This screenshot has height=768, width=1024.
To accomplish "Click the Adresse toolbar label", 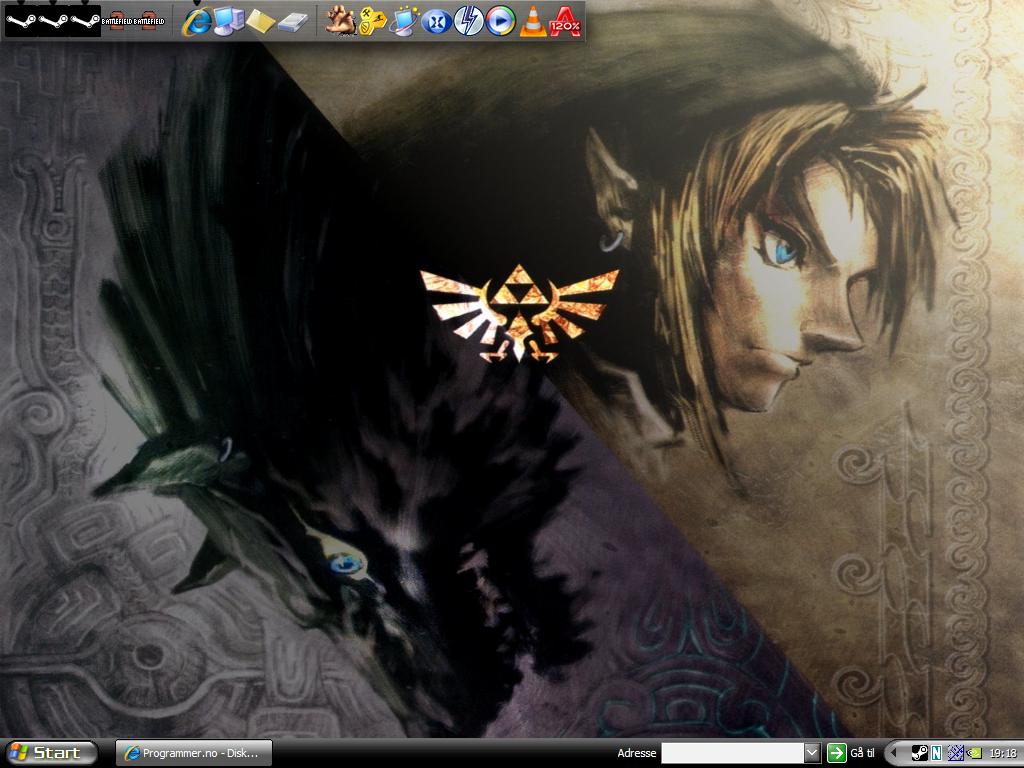I will [x=637, y=753].
